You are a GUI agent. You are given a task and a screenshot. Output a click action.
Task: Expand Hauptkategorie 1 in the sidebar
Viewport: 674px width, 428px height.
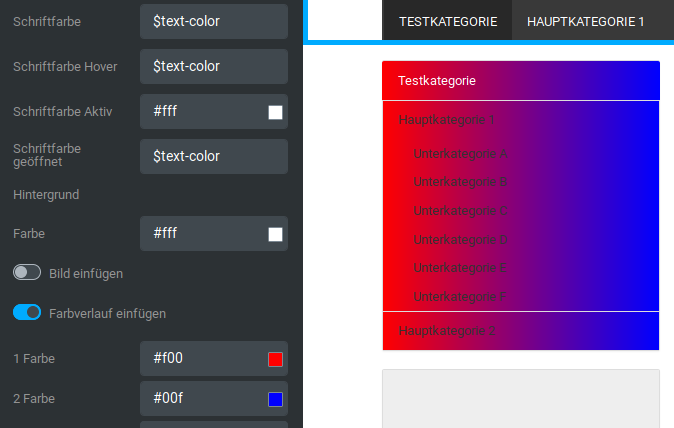coord(446,120)
